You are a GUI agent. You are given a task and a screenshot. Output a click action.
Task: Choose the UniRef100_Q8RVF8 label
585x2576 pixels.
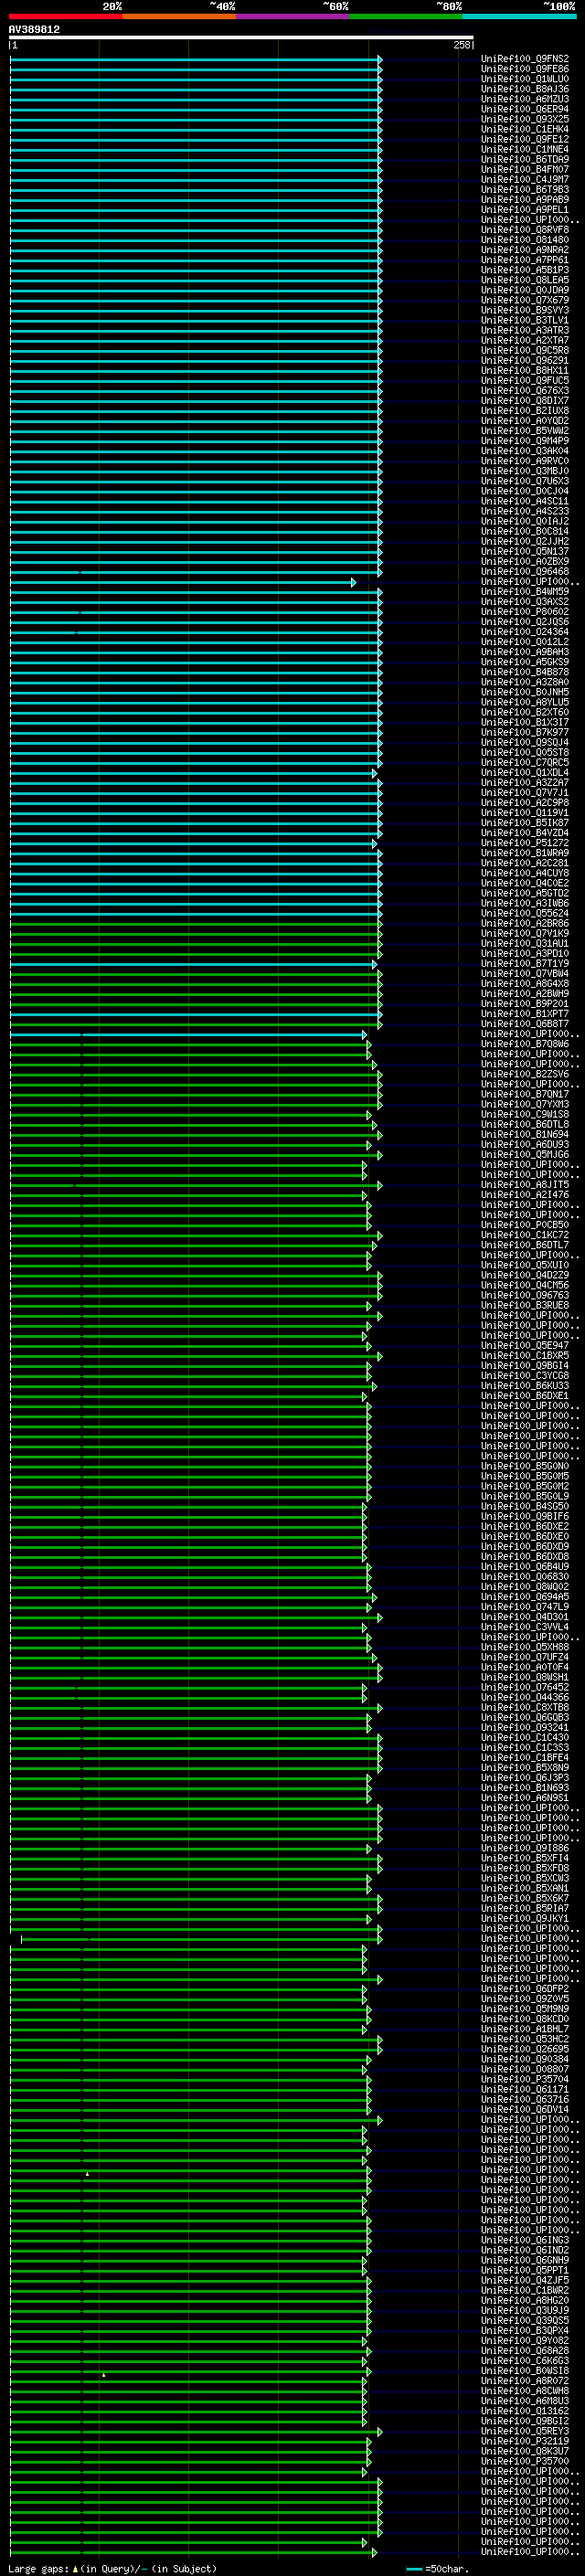[525, 230]
